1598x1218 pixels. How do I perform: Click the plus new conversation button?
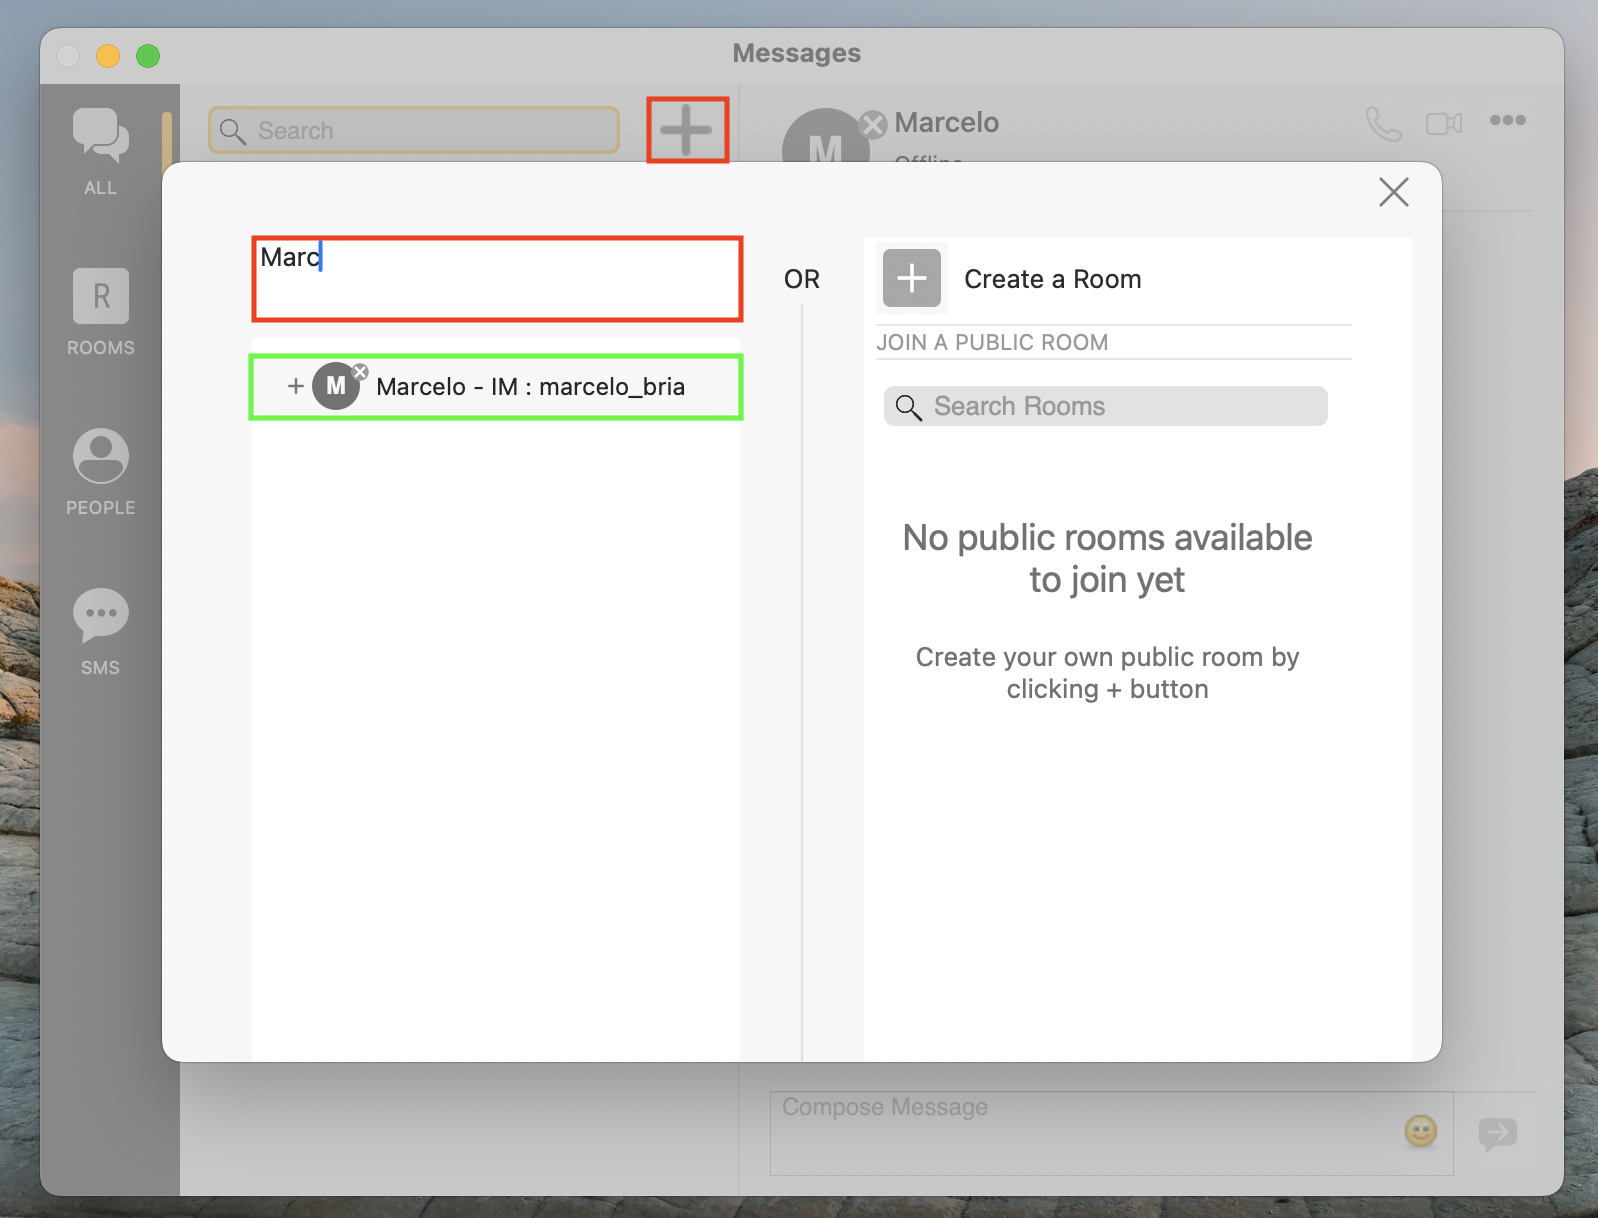687,130
